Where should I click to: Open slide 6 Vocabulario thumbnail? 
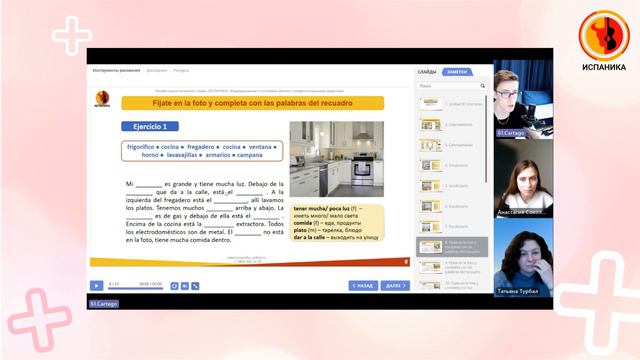431,206
